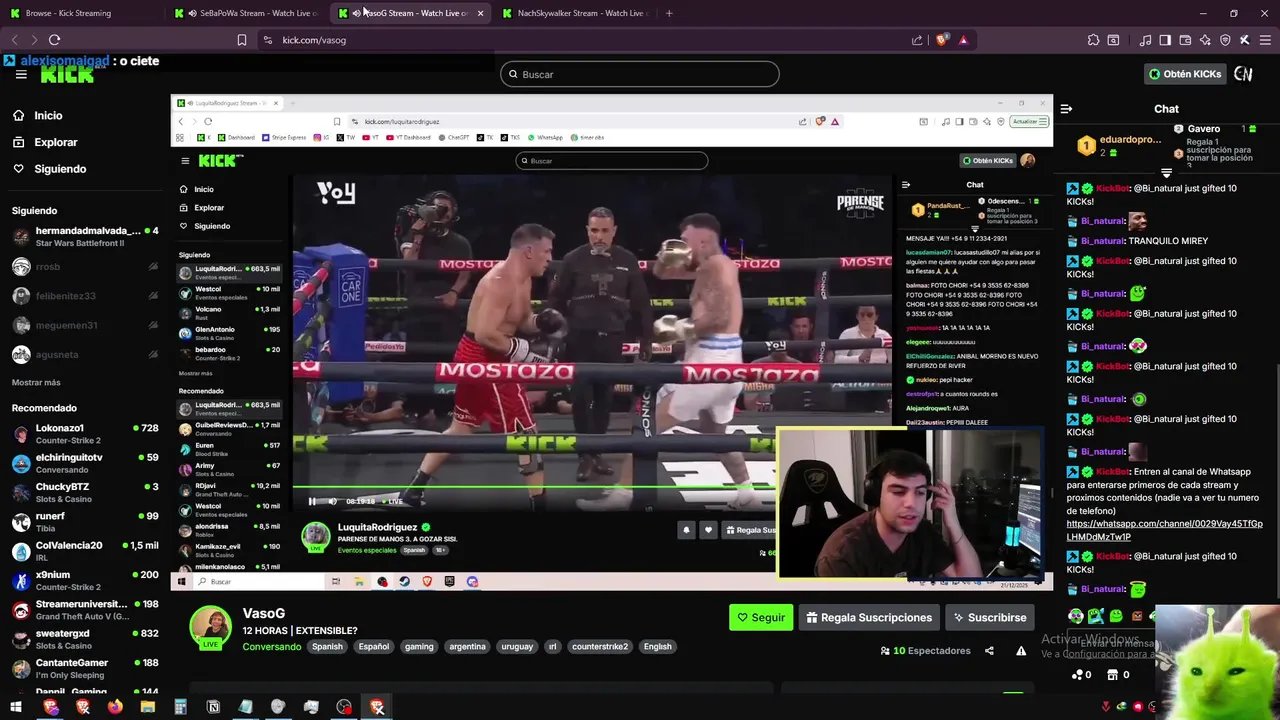This screenshot has height=720, width=1280.
Task: Open the Leo AI sparkle icon
Action: click(x=1205, y=40)
